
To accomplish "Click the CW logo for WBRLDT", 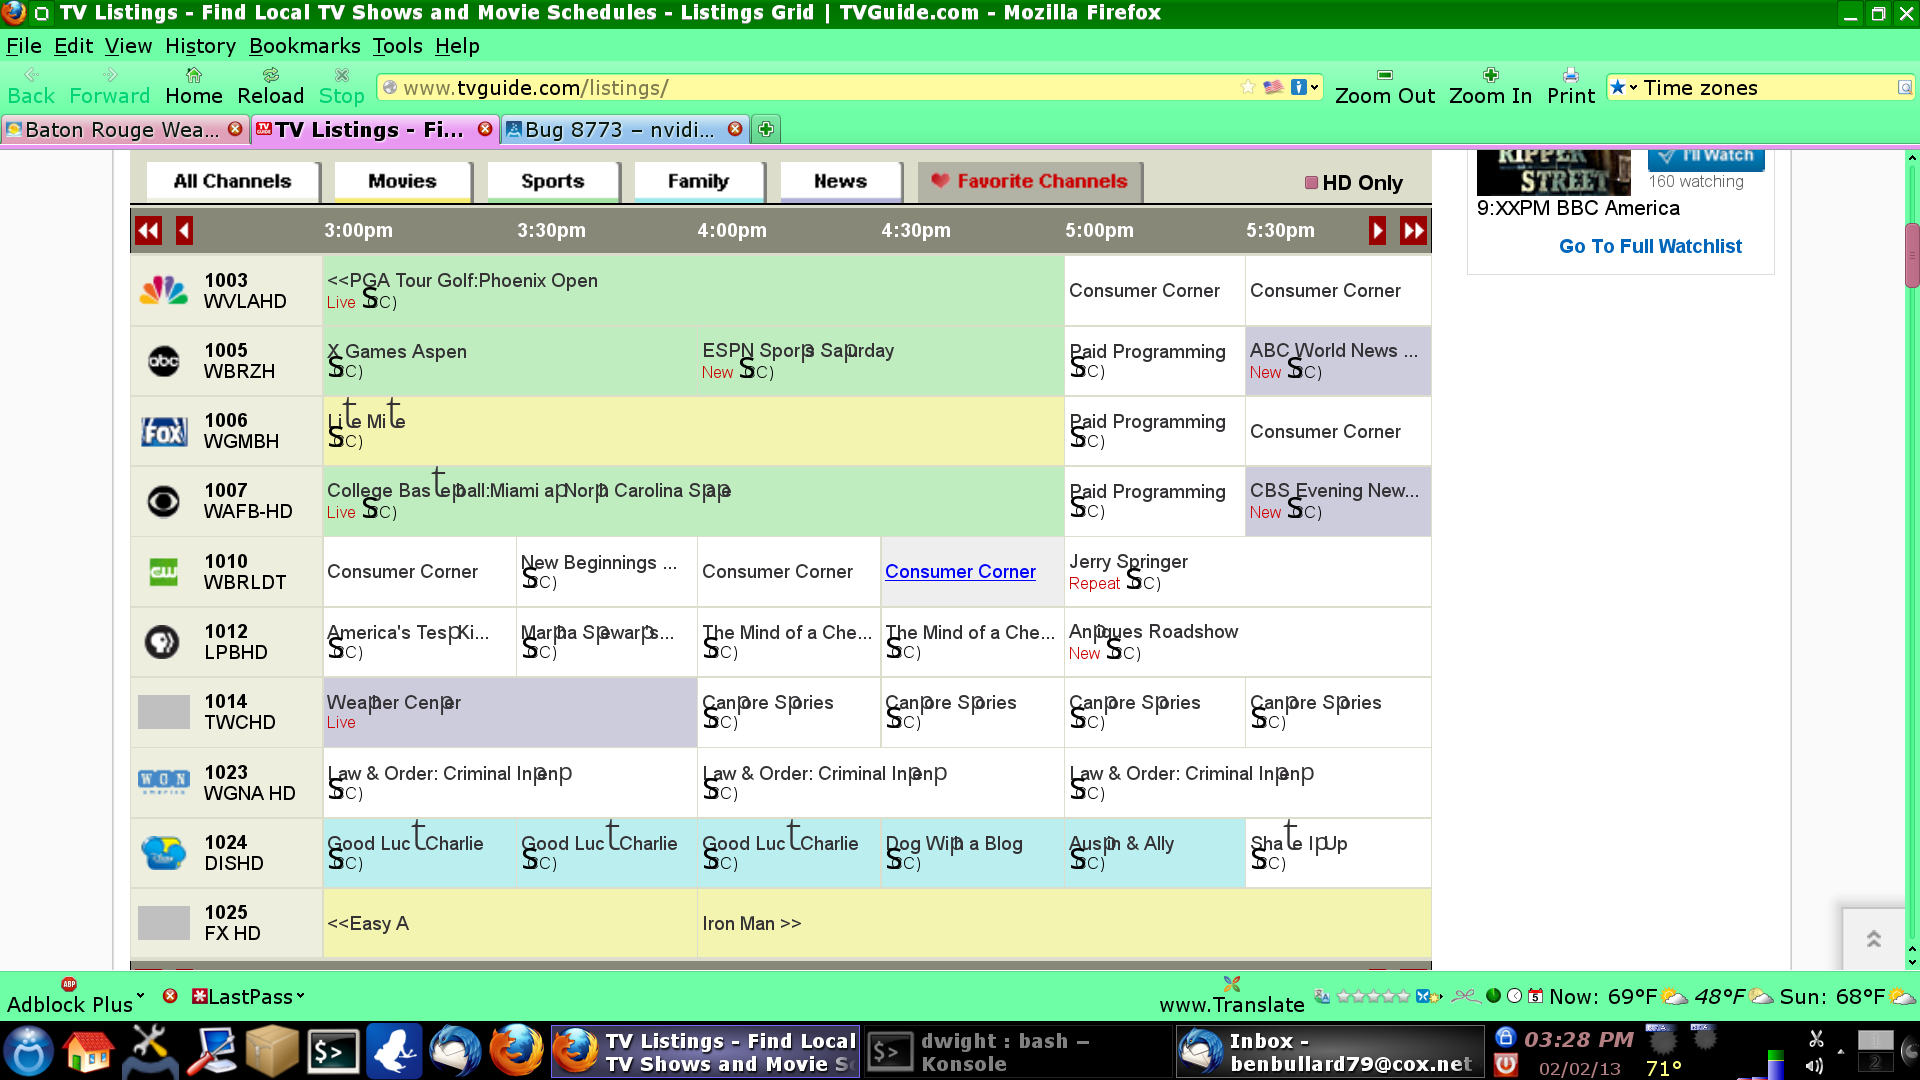I will (164, 571).
